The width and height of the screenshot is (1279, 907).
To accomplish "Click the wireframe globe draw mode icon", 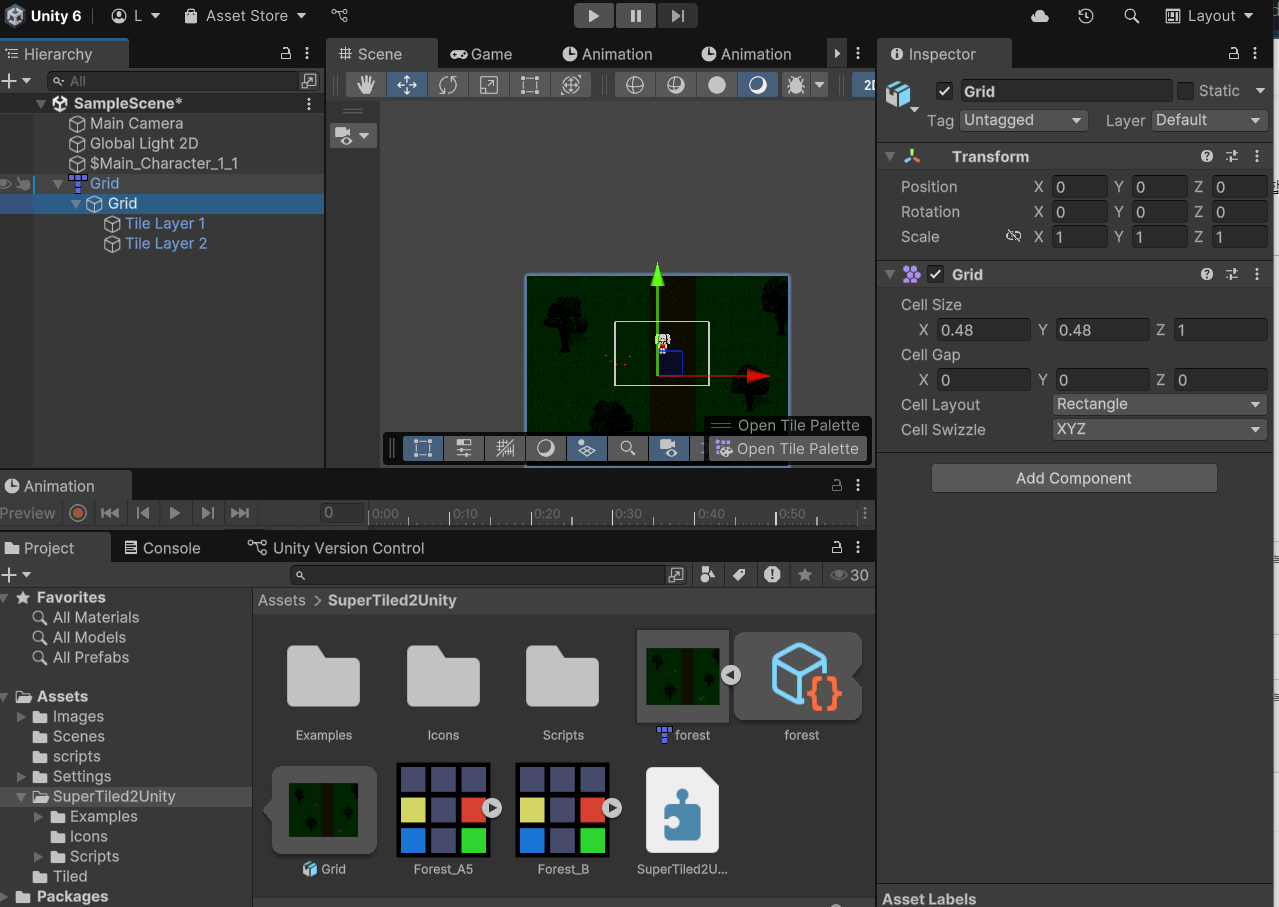I will pos(634,85).
